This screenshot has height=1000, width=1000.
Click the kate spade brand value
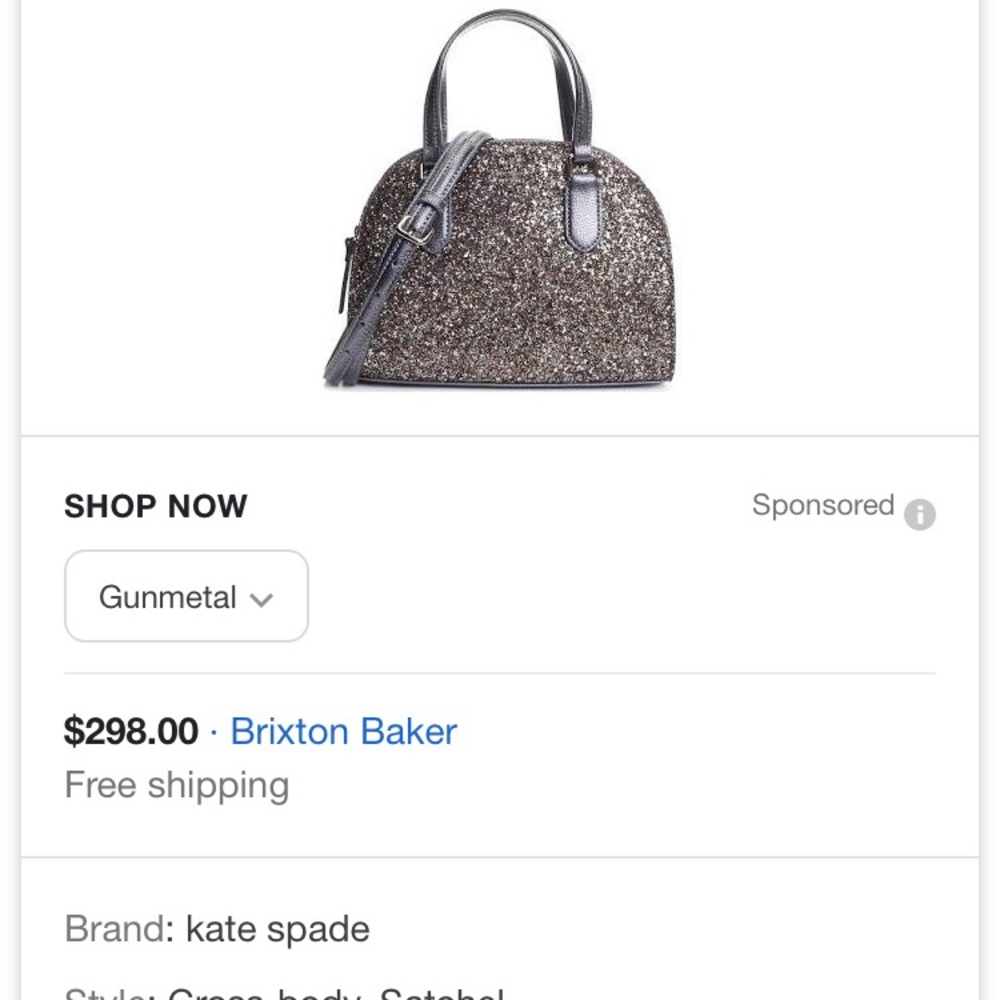tap(277, 929)
